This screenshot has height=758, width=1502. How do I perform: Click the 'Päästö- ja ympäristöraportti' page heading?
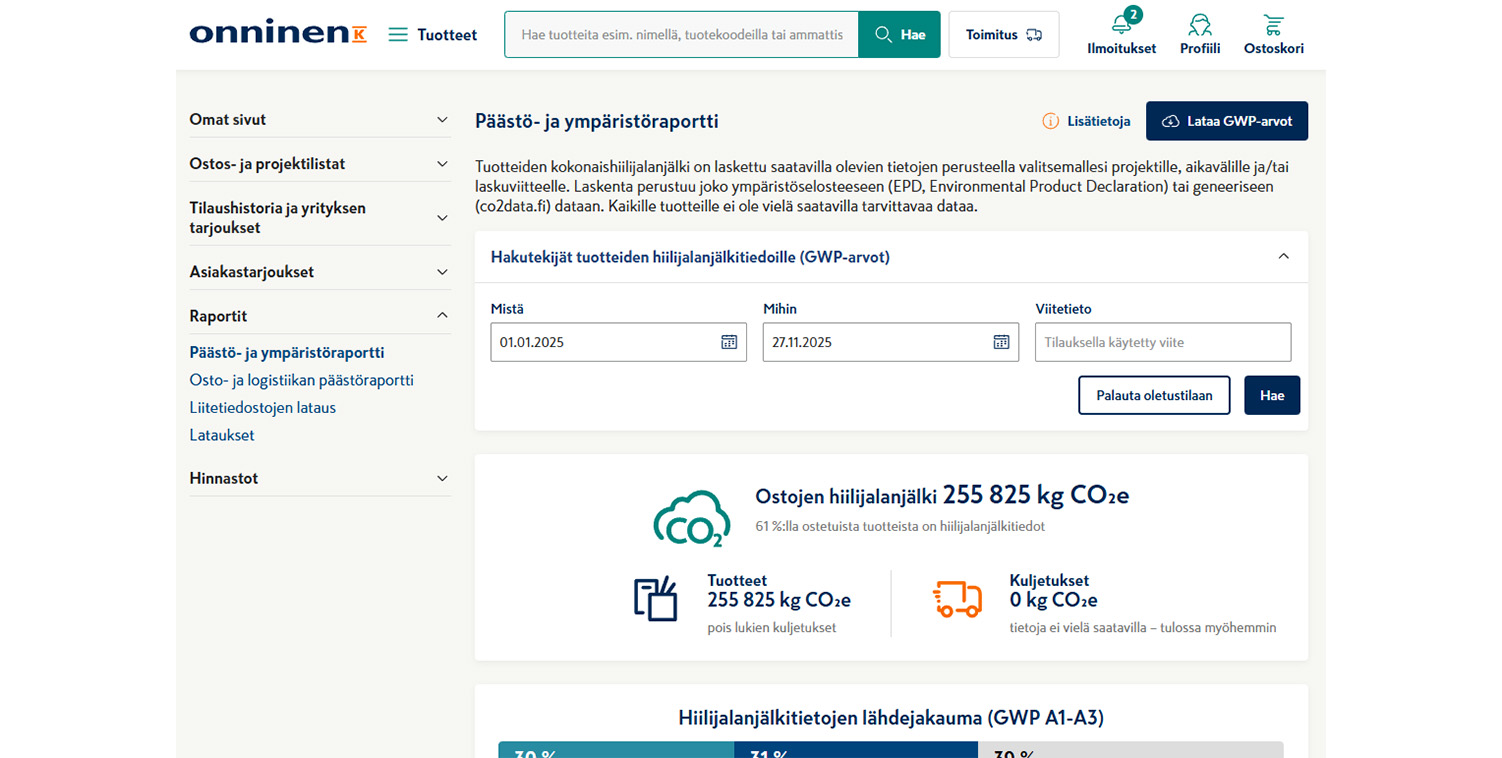[597, 122]
